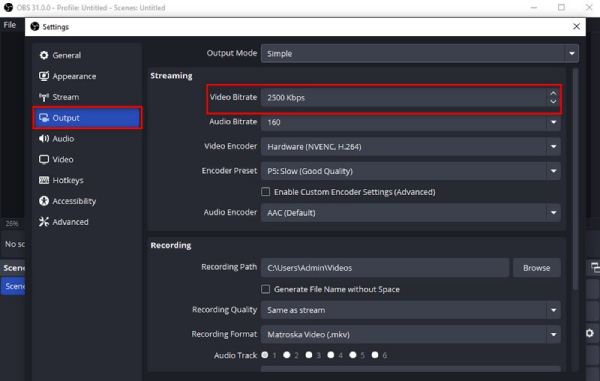Open the Audio settings category
This screenshot has width=600, height=381.
pos(87,138)
